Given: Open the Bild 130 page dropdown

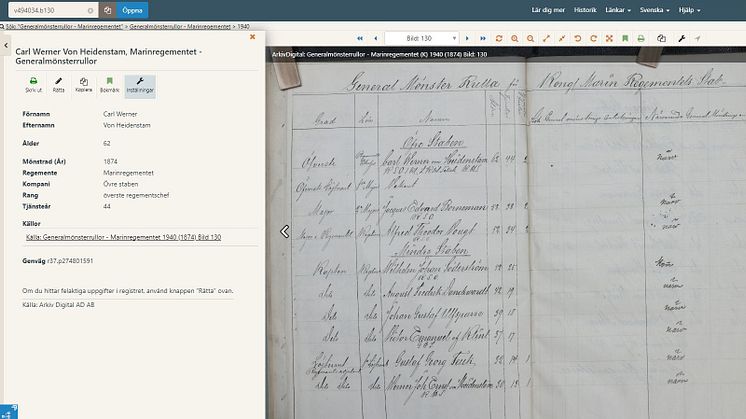Looking at the screenshot, I should (x=421, y=38).
